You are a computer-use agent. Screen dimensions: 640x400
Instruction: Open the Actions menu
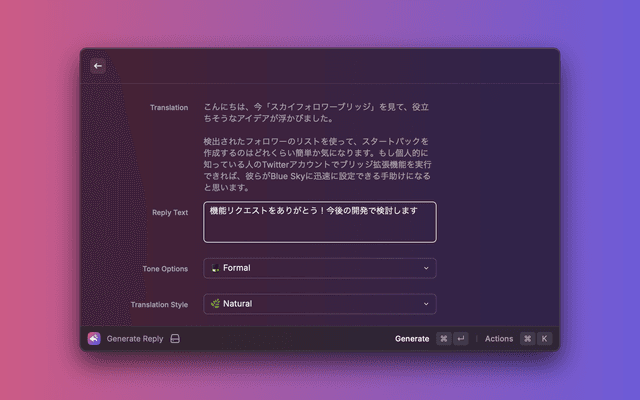[x=499, y=339]
